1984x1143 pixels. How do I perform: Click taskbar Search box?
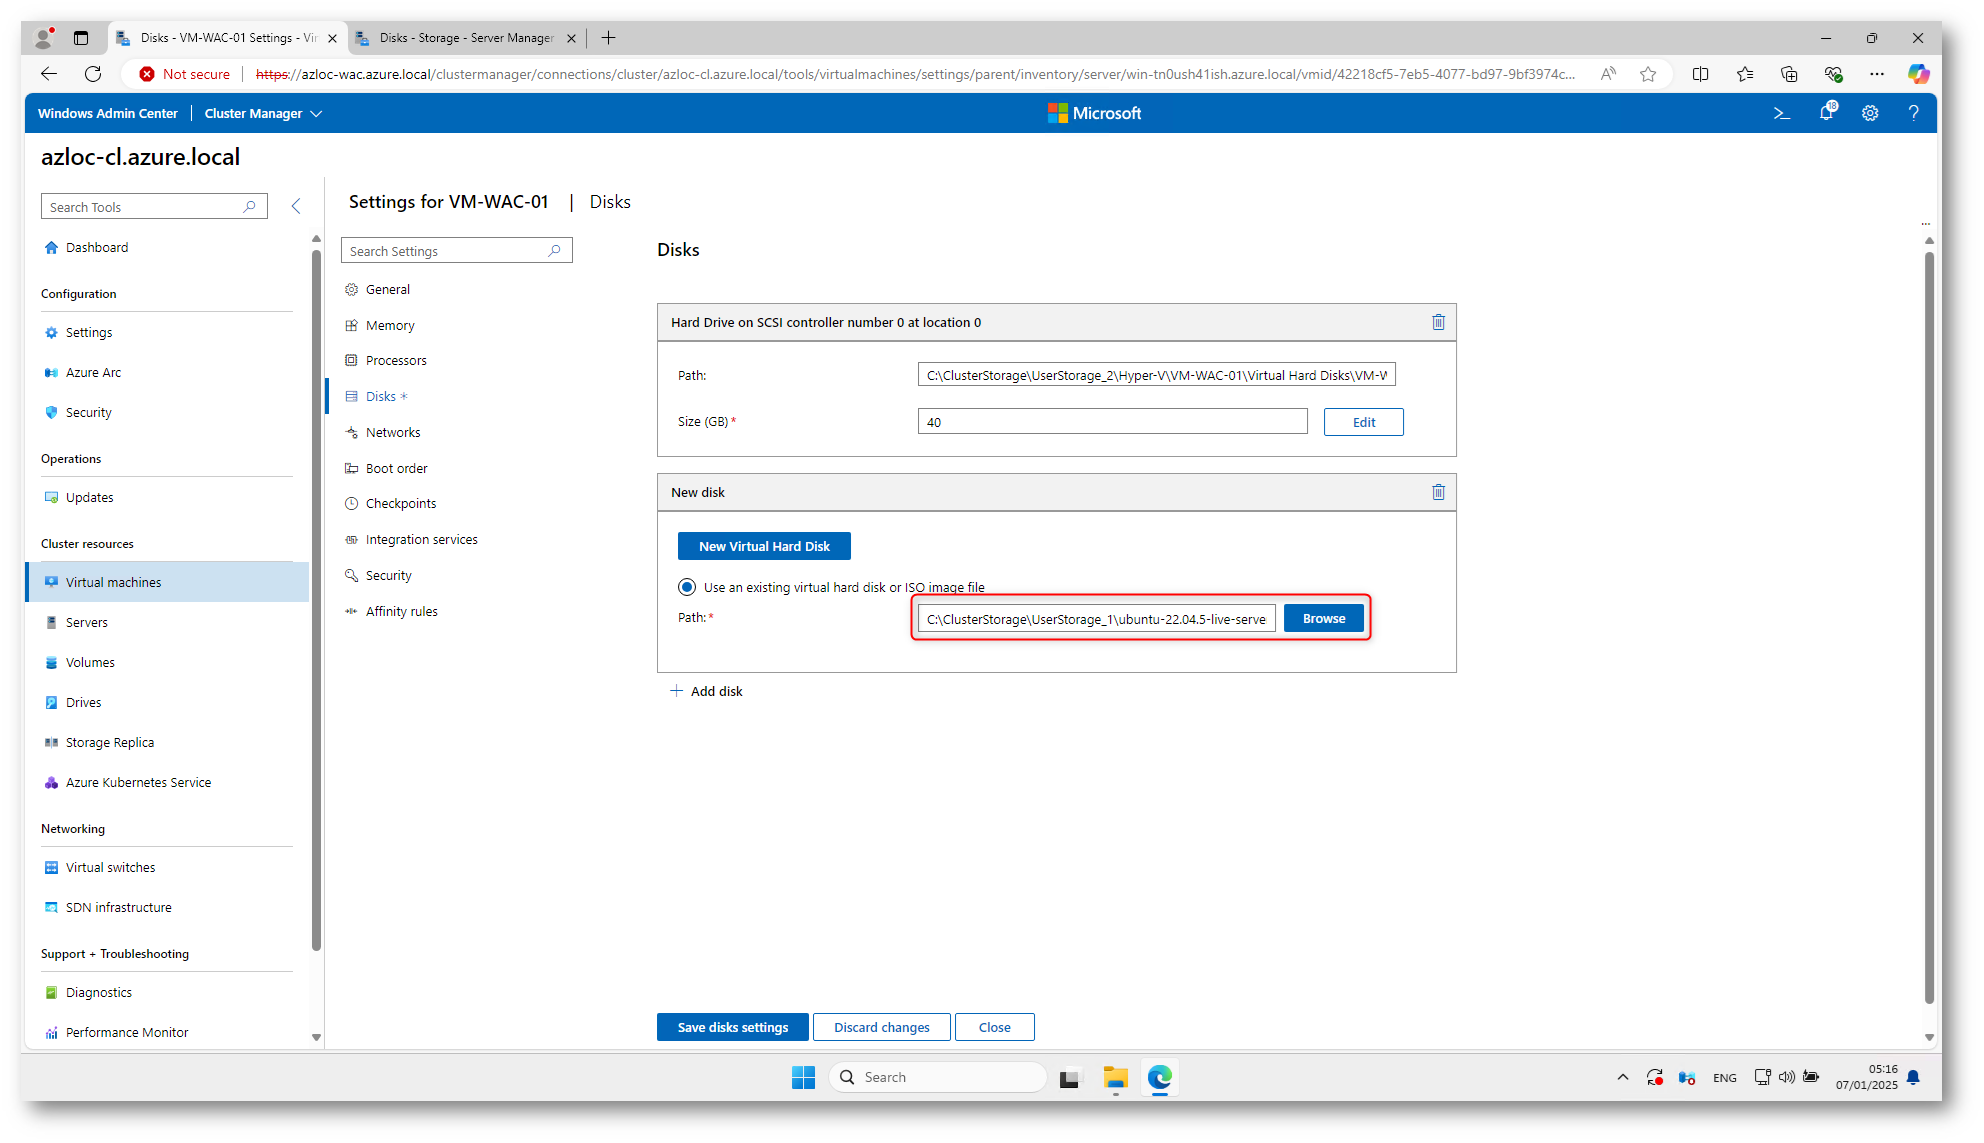pyautogui.click(x=938, y=1077)
